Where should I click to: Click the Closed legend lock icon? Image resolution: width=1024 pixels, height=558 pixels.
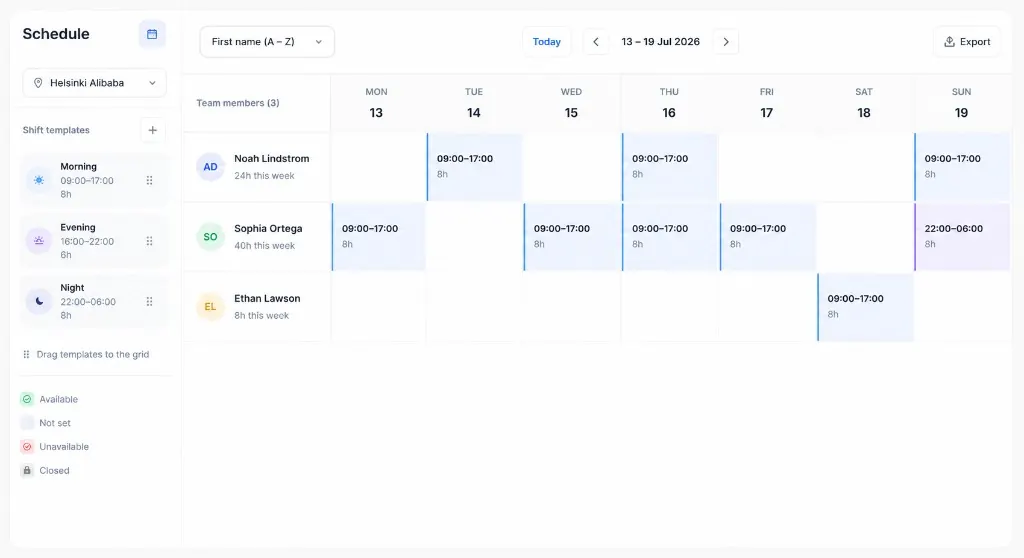click(x=27, y=470)
